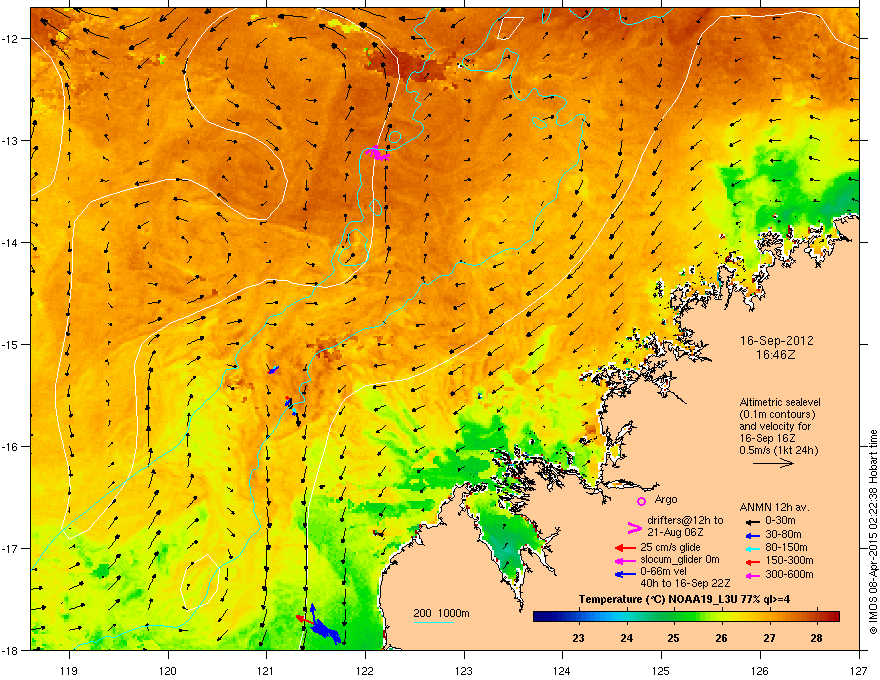The width and height of the screenshot is (880, 680).
Task: Click the '300-600m' depth label
Action: coord(789,574)
